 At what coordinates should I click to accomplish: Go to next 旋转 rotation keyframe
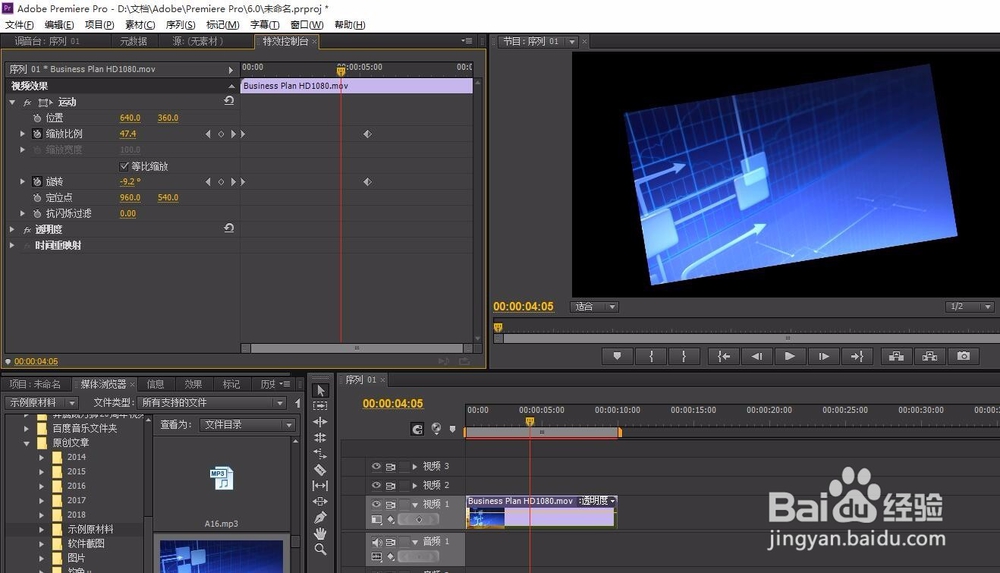point(233,182)
